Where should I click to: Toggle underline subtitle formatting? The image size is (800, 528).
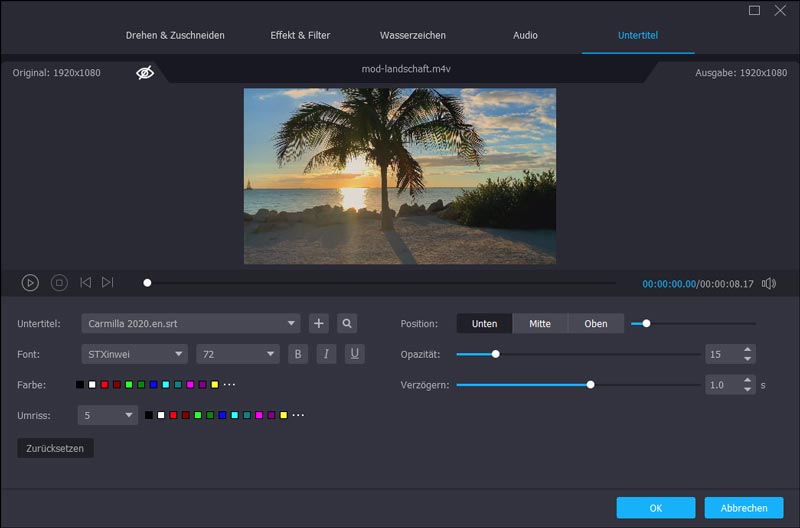pos(354,354)
